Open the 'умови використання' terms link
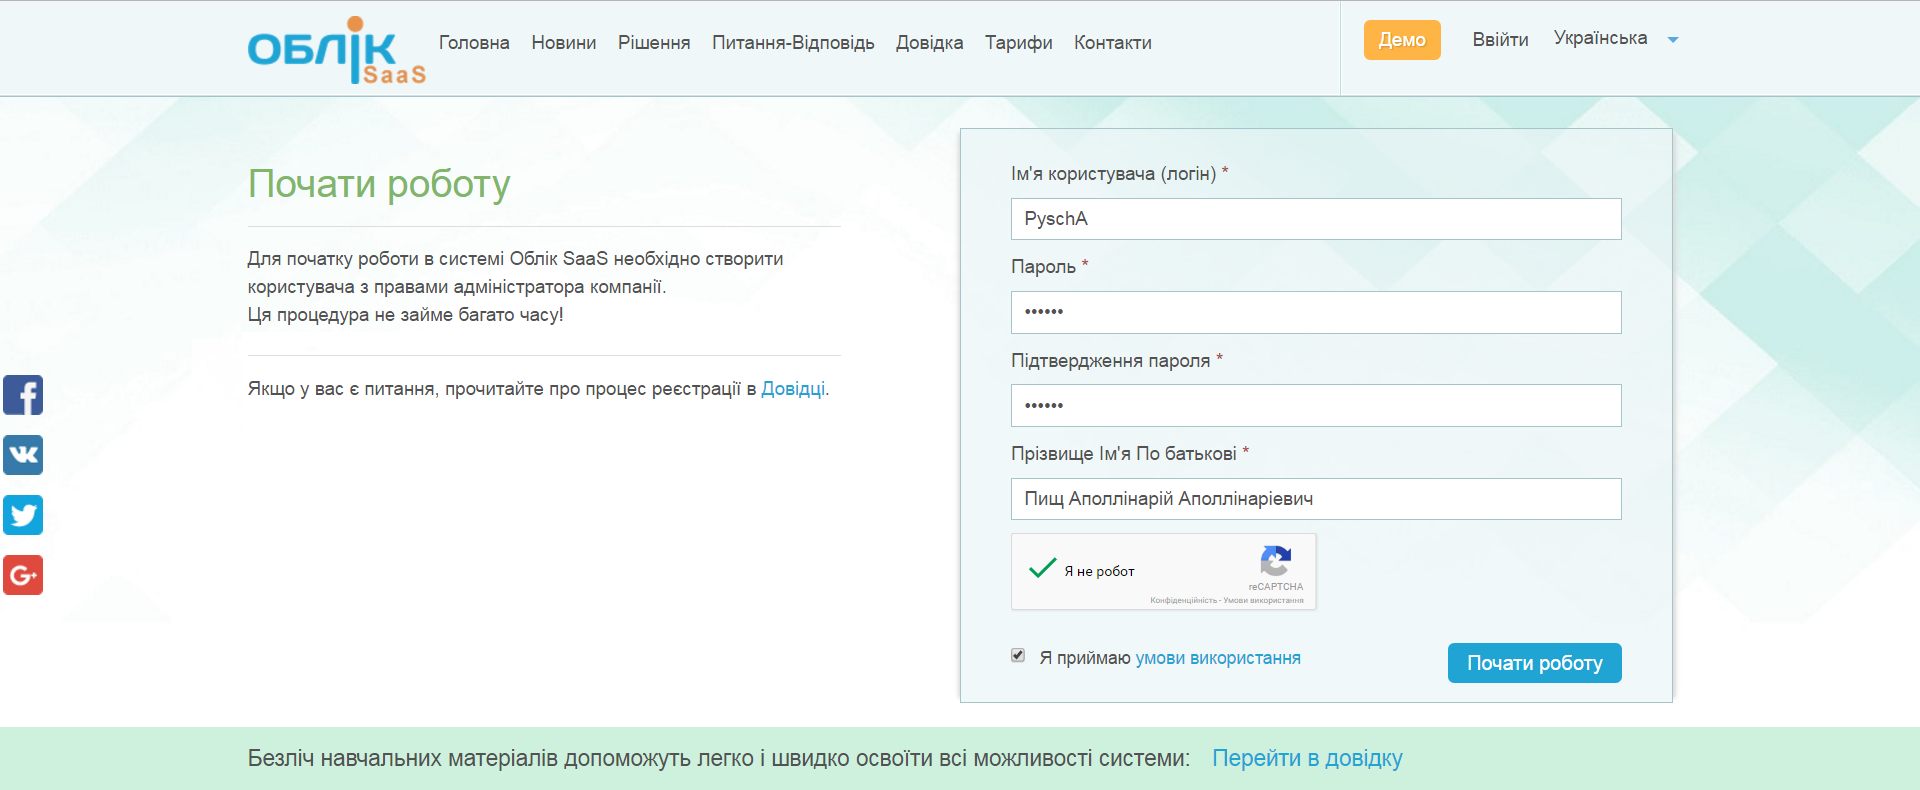1920x790 pixels. point(1218,658)
